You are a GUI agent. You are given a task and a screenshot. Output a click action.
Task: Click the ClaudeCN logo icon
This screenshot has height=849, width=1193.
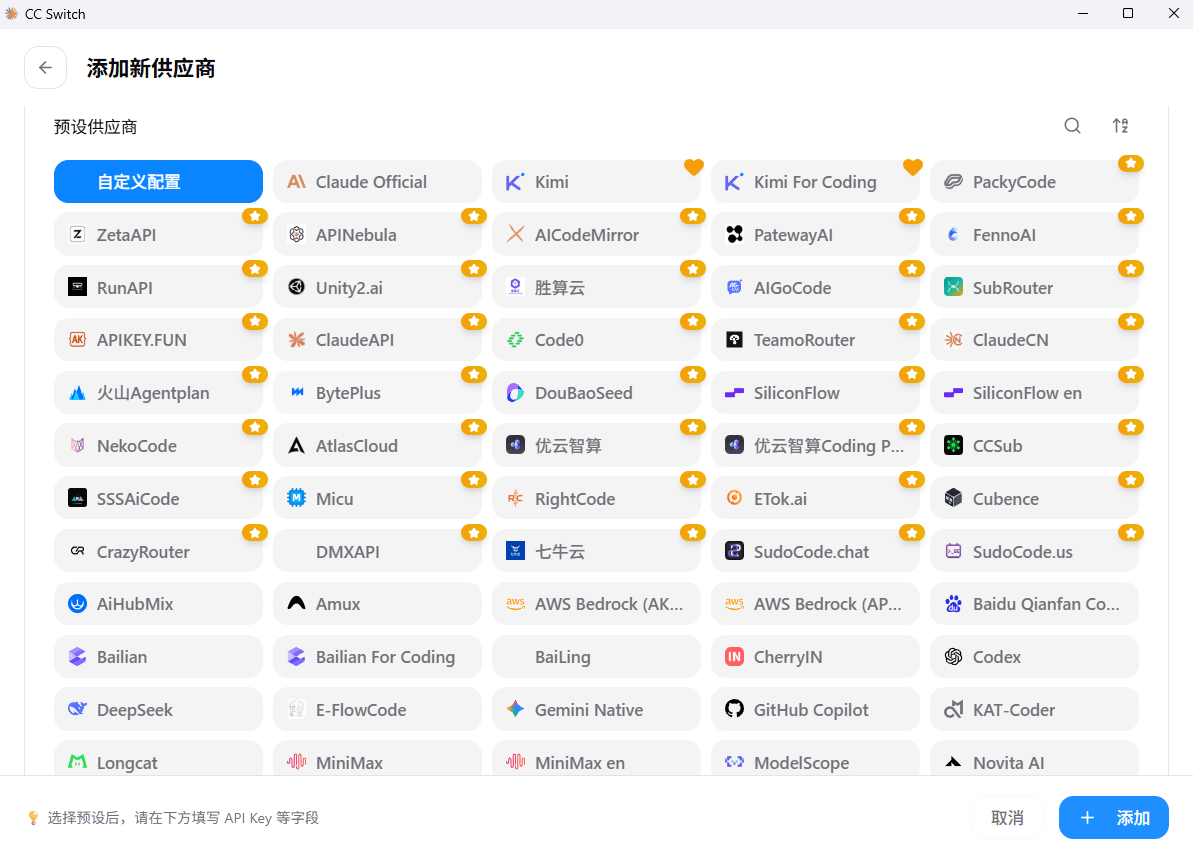tap(953, 339)
